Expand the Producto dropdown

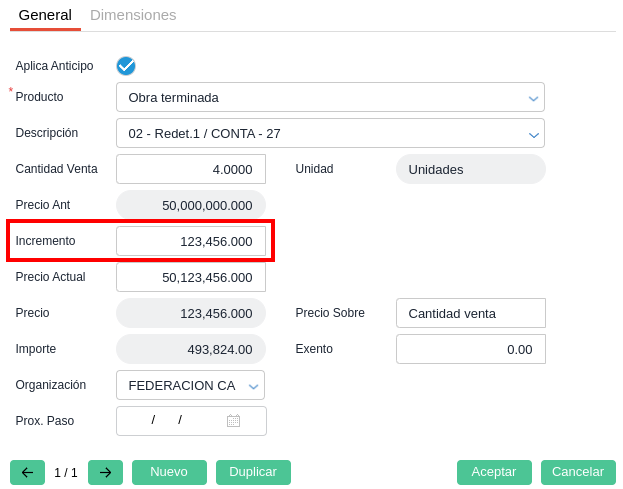(534, 98)
